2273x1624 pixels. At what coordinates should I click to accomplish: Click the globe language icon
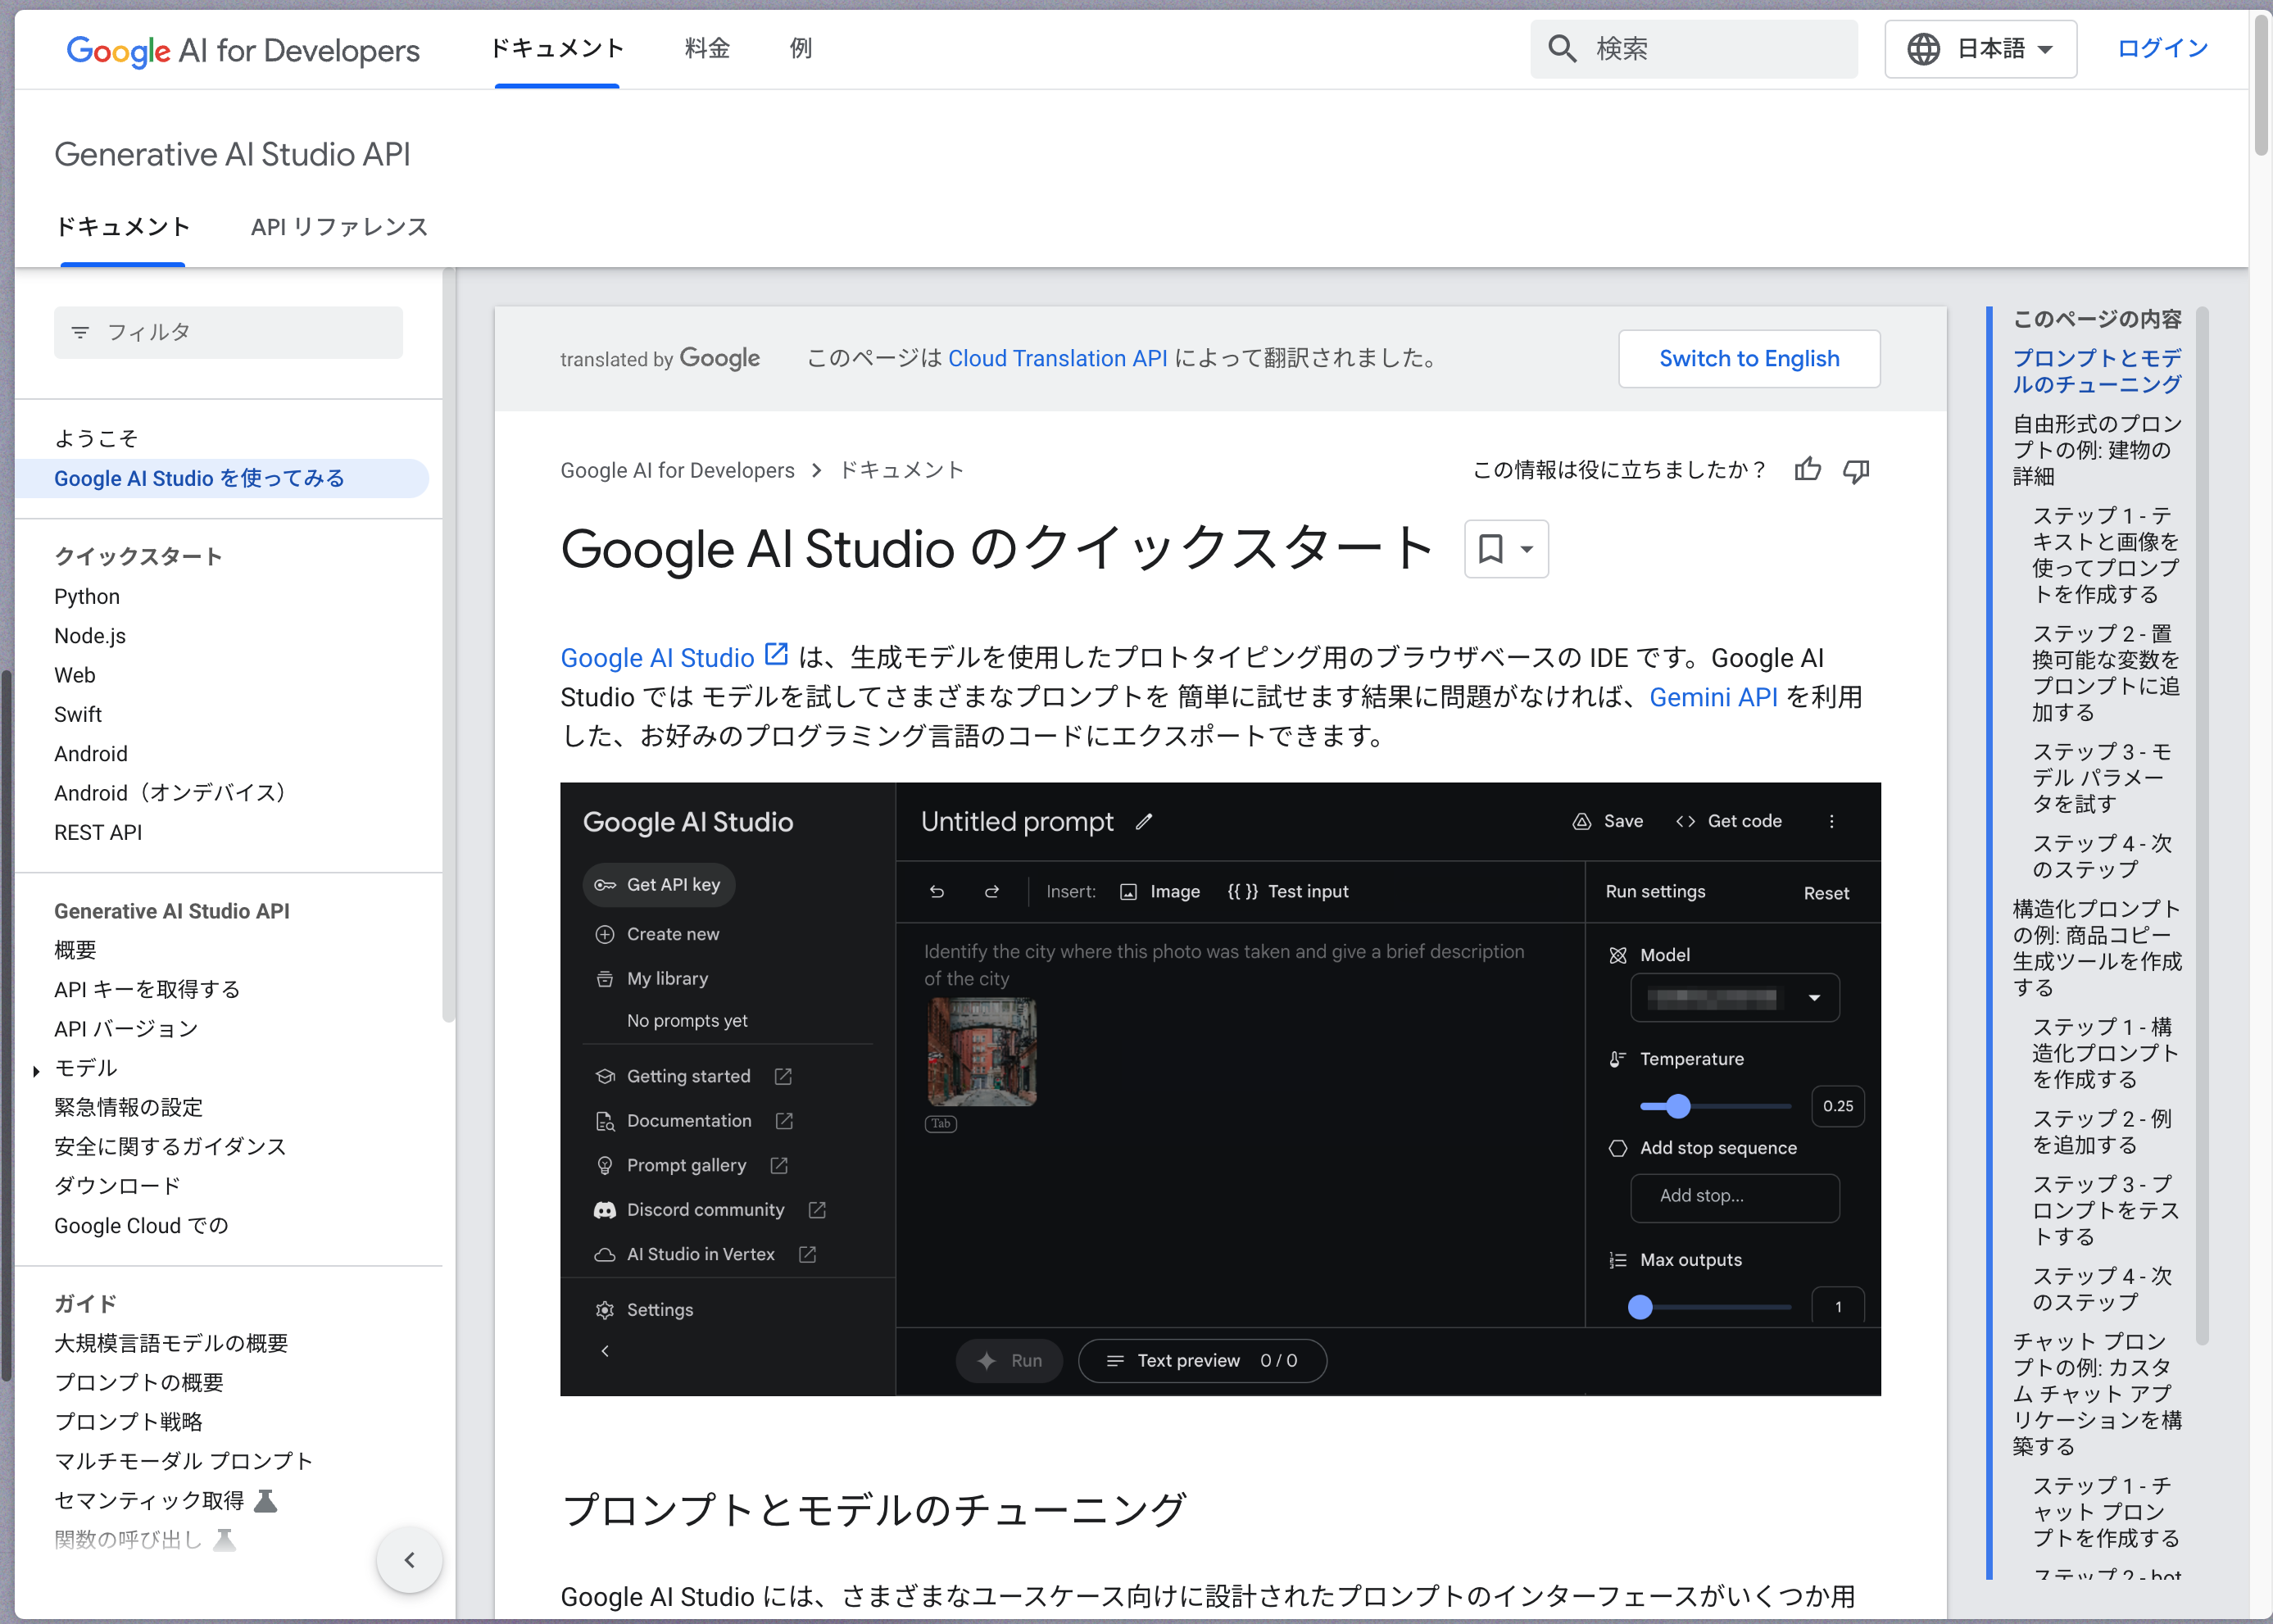[x=1923, y=49]
